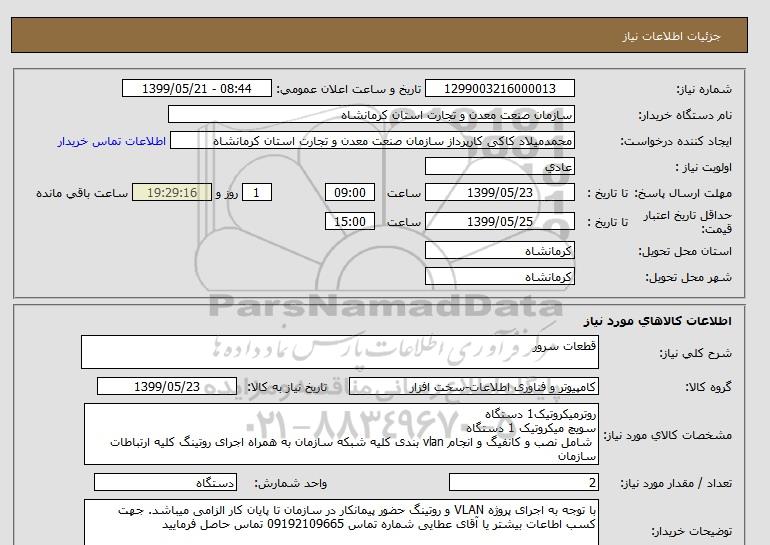770x545 pixels.
Task: Click the goods group field کامپیوتر و فناوری اطلاعات
Action: [x=473, y=386]
